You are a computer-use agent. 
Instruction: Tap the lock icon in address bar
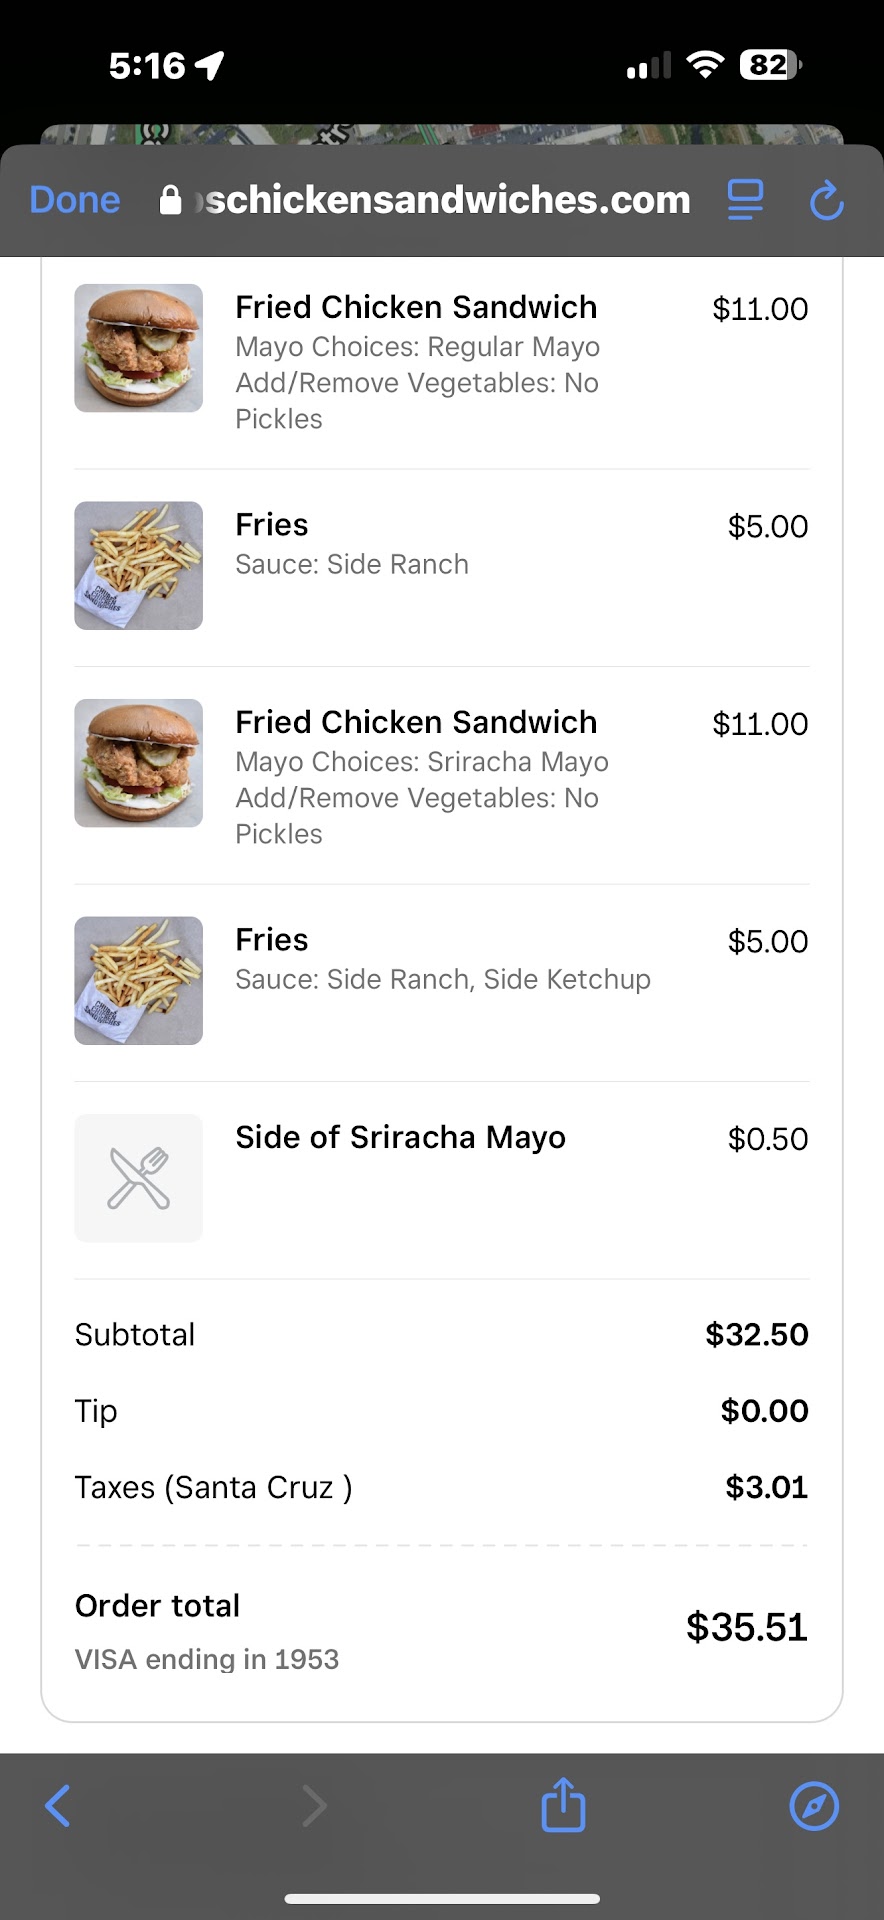171,200
